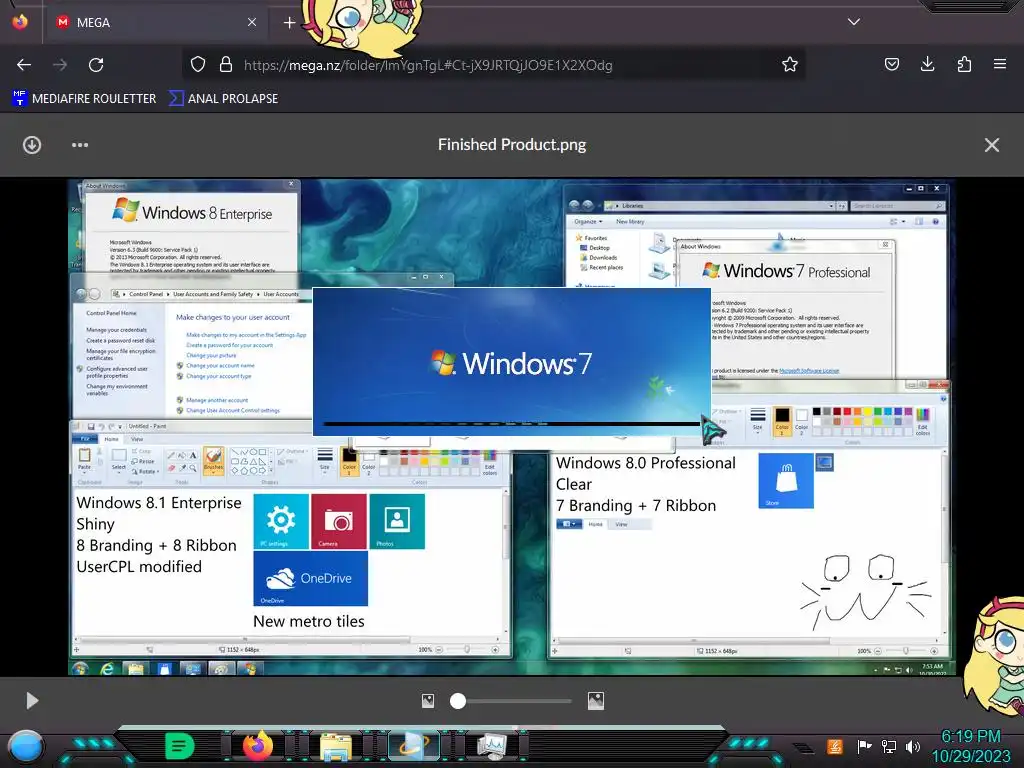Open File Explorer from the taskbar
1024x768 pixels.
[x=336, y=746]
